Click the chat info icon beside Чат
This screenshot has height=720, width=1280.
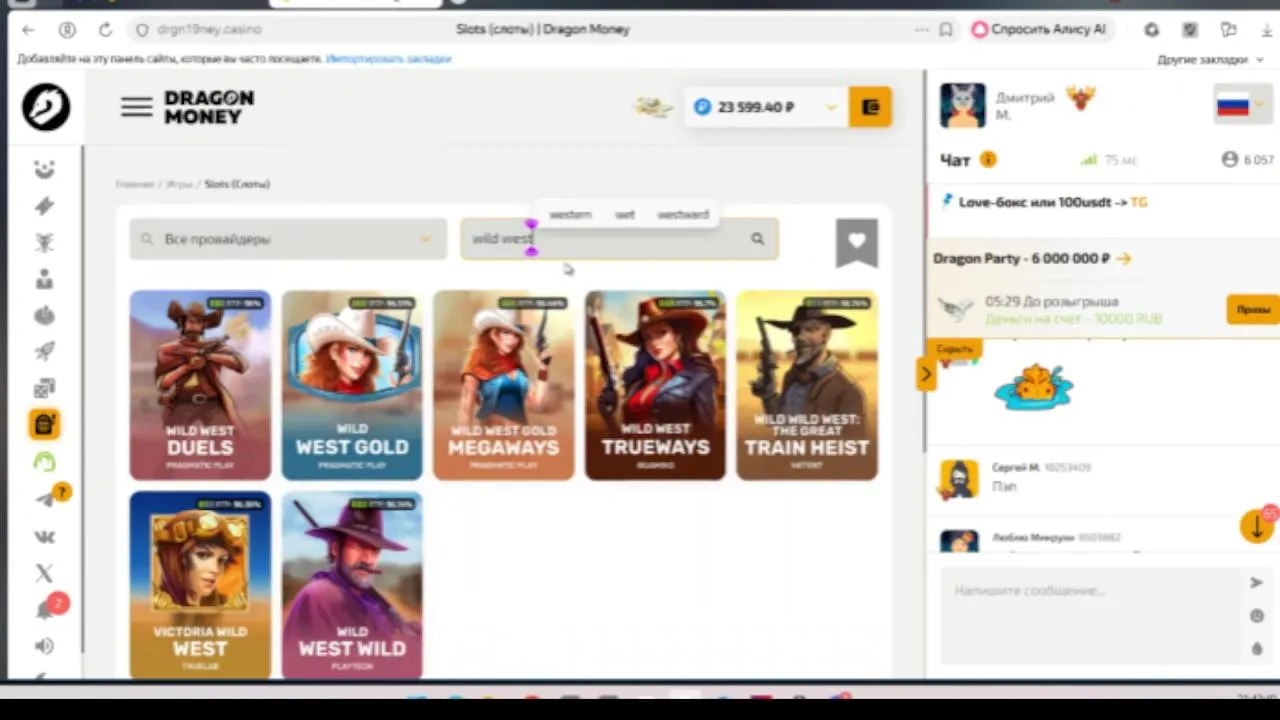(988, 160)
